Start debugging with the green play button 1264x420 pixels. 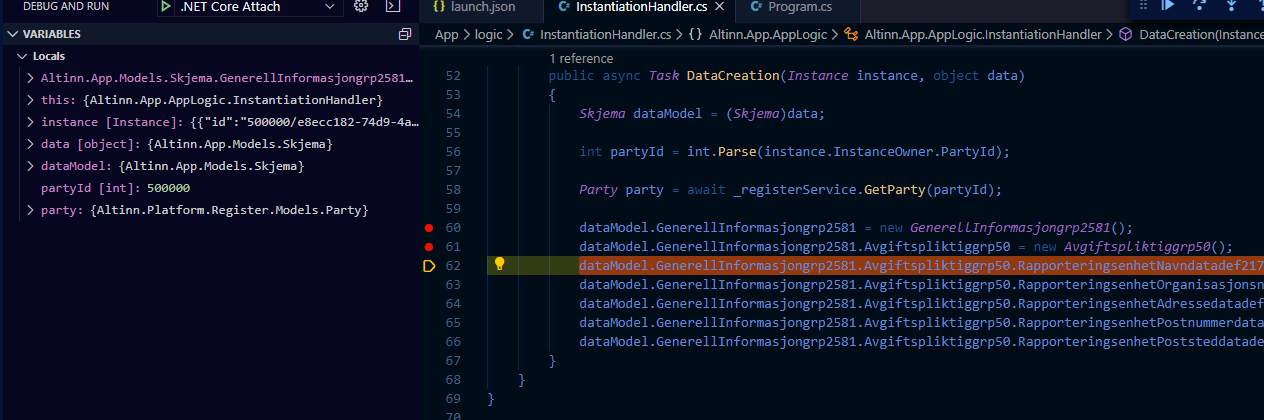(x=166, y=7)
